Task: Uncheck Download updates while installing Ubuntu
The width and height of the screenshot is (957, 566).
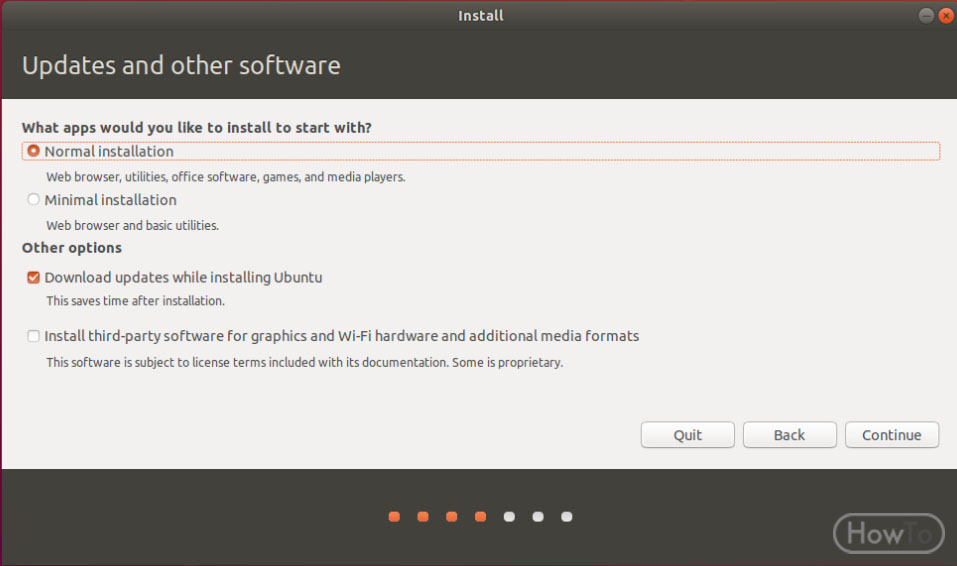Action: pyautogui.click(x=33, y=278)
